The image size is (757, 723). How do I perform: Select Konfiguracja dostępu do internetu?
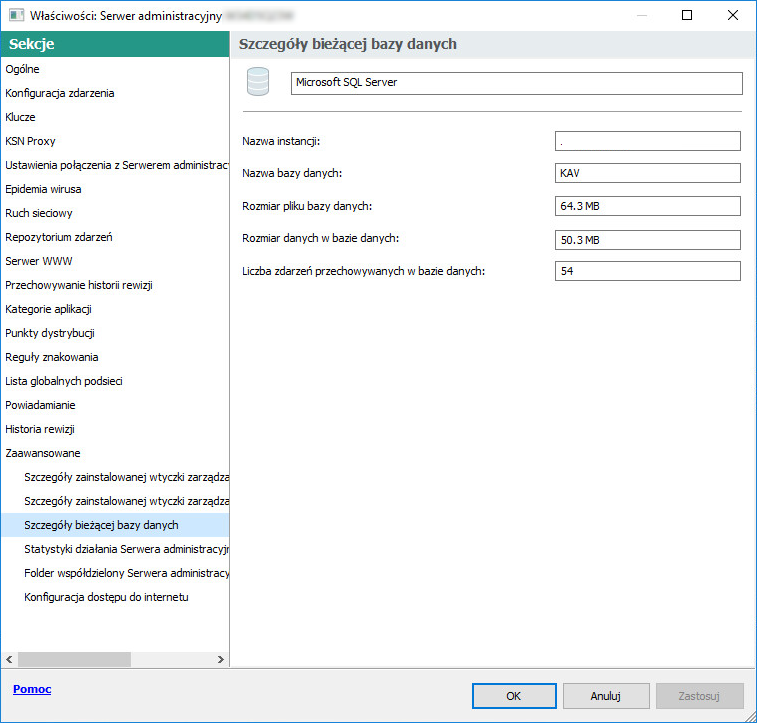(x=106, y=597)
